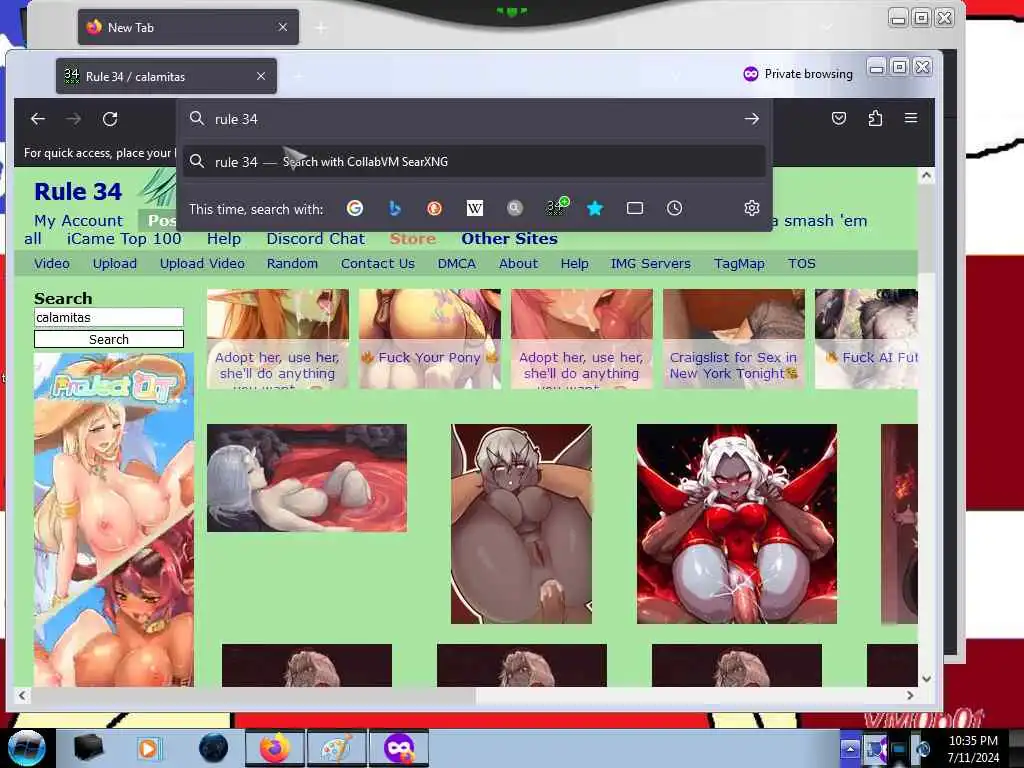Click the vertical scrollbar down arrow
The image size is (1024, 768).
pos(926,679)
